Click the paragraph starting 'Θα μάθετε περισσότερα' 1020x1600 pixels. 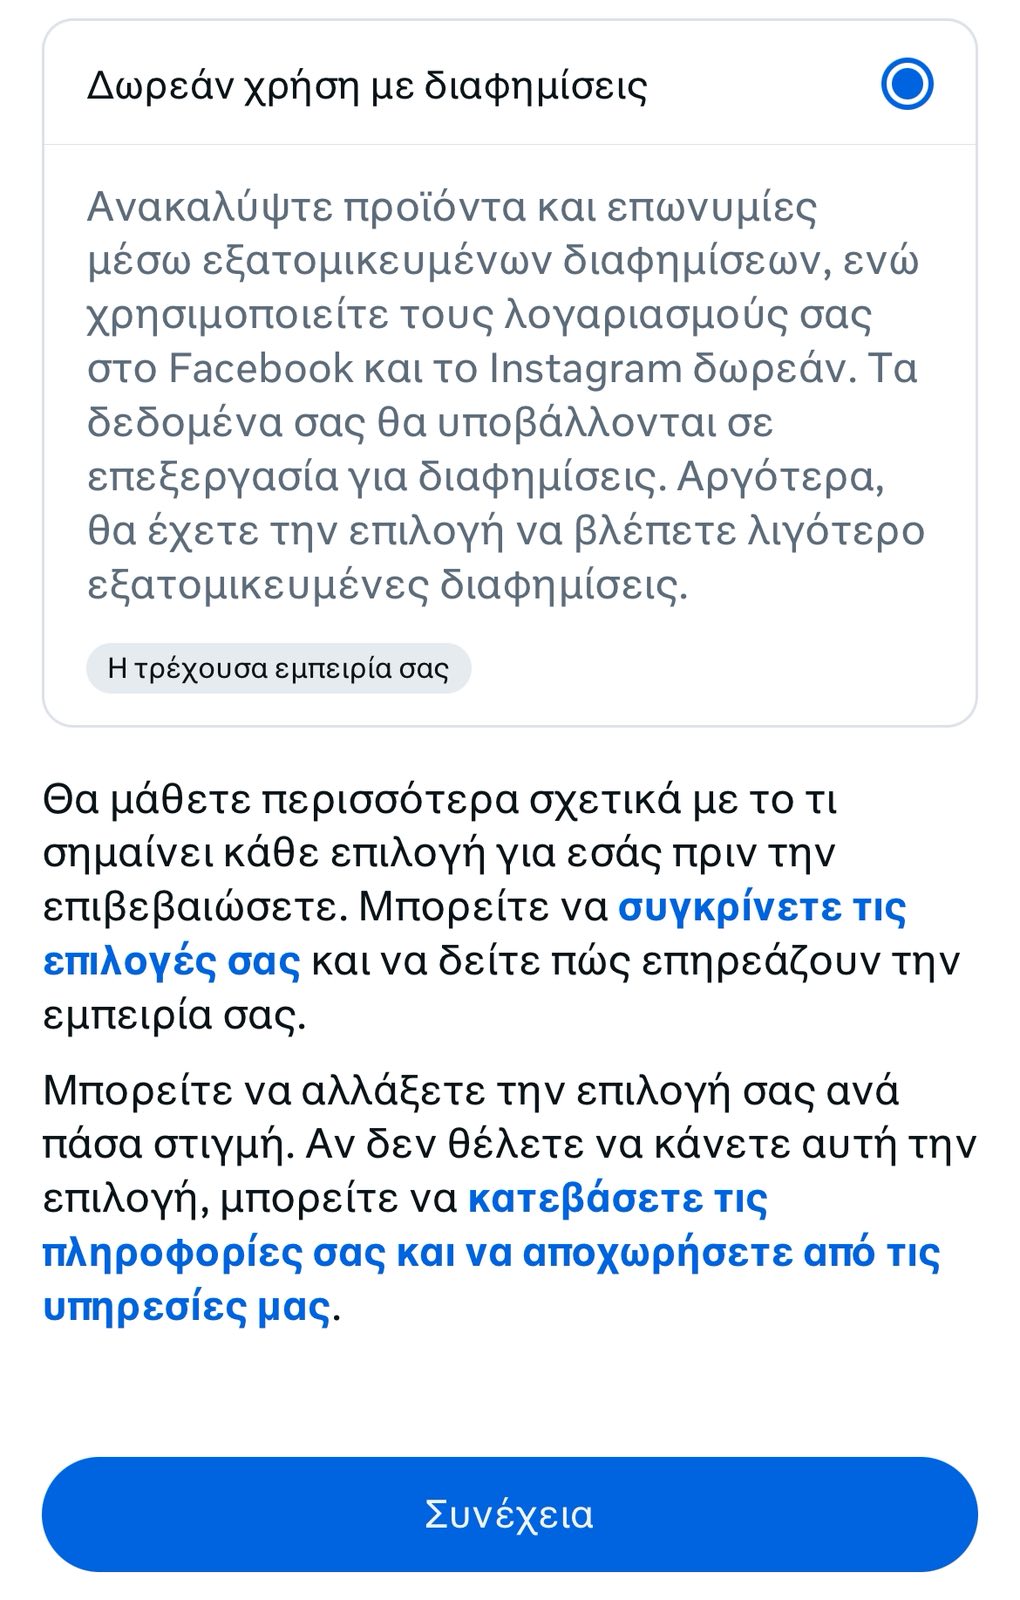(x=501, y=907)
